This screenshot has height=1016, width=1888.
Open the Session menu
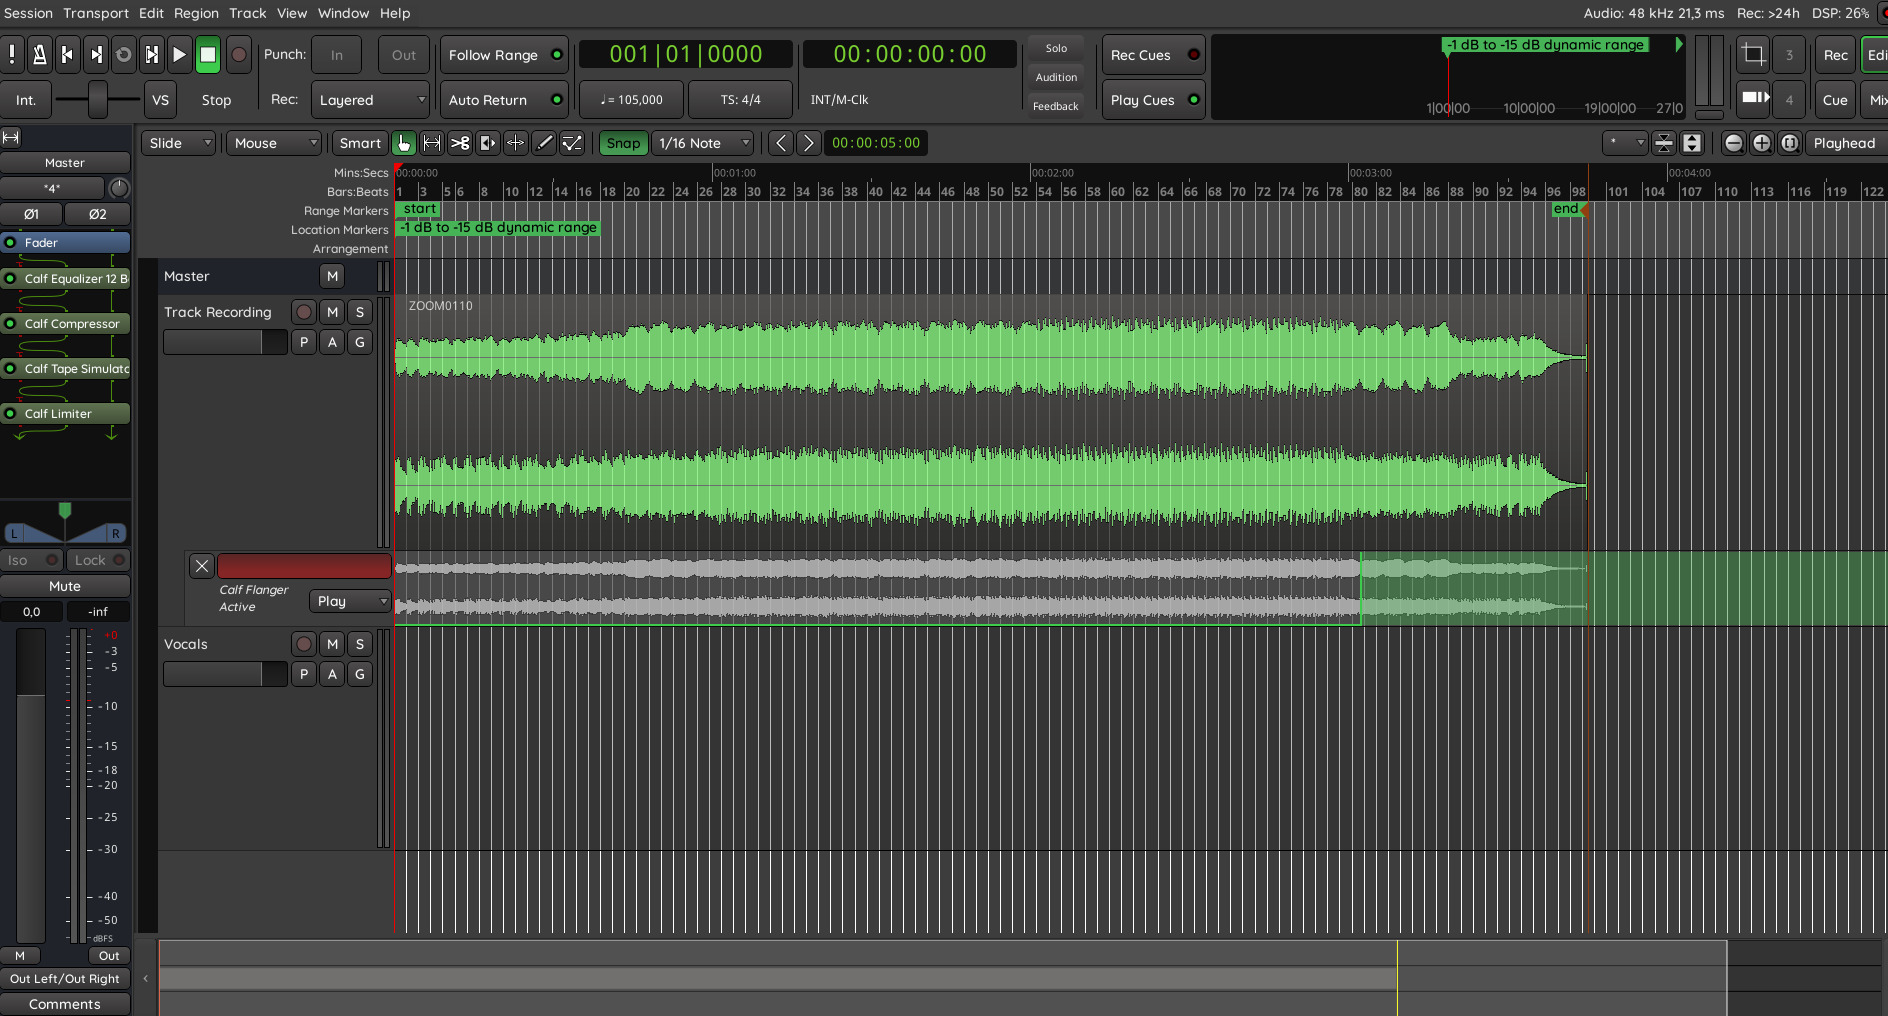[28, 13]
